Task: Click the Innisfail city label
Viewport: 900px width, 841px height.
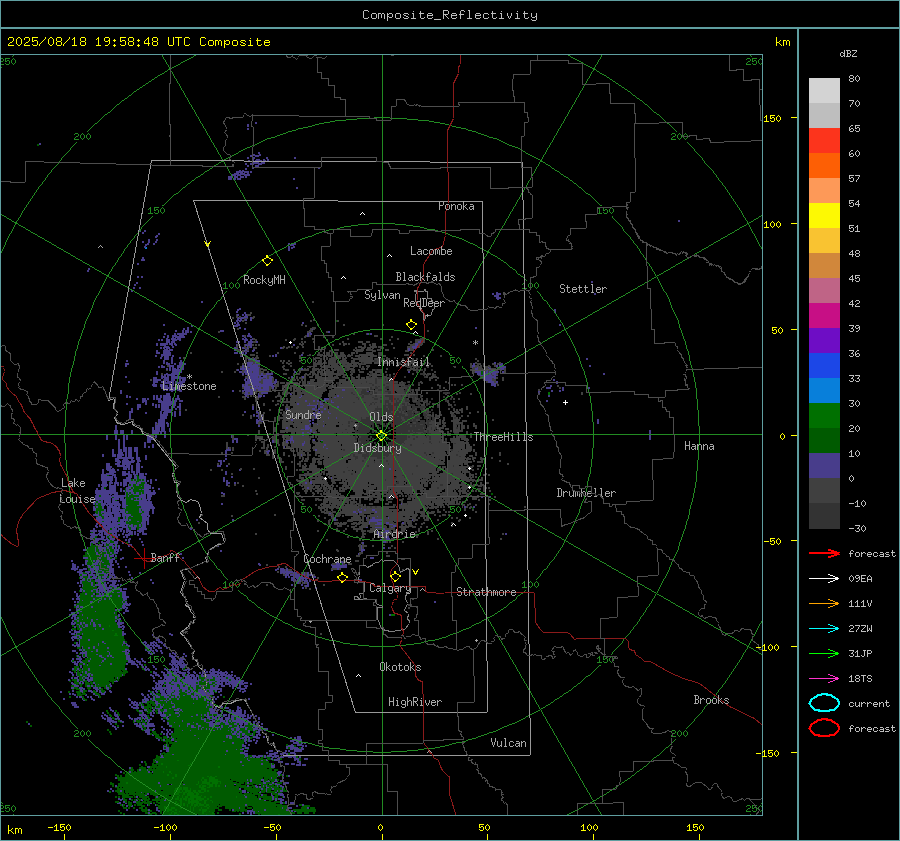Action: (404, 362)
